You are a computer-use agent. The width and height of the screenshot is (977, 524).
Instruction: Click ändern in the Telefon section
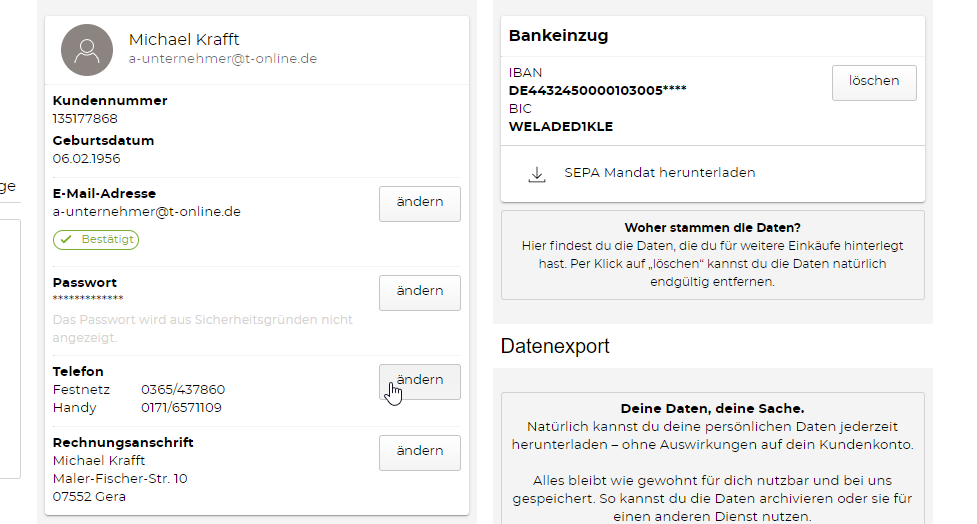(x=419, y=381)
